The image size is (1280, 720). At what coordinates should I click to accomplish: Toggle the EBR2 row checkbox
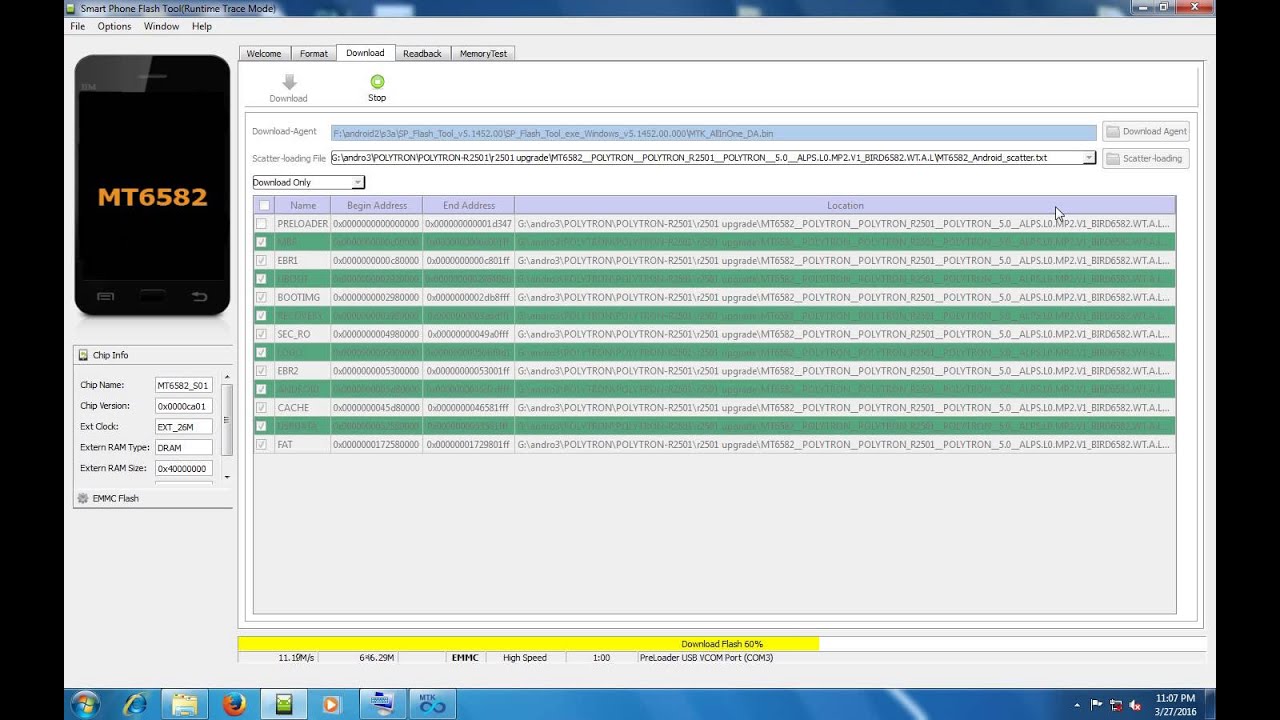tap(262, 371)
